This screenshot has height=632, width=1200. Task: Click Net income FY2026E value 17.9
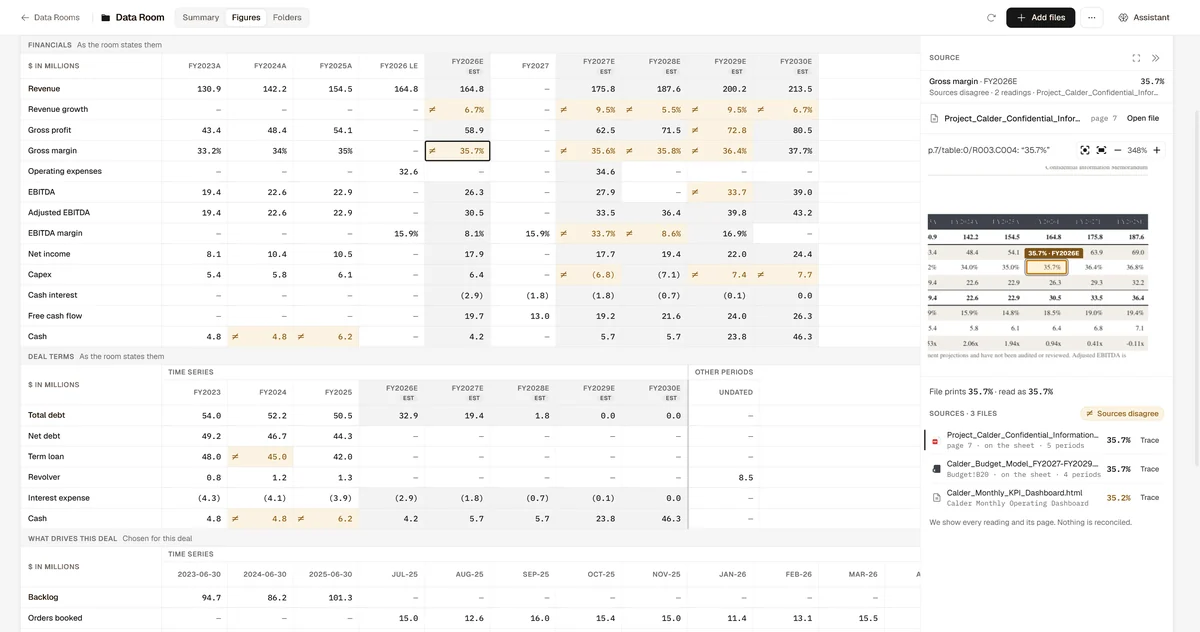coord(474,254)
